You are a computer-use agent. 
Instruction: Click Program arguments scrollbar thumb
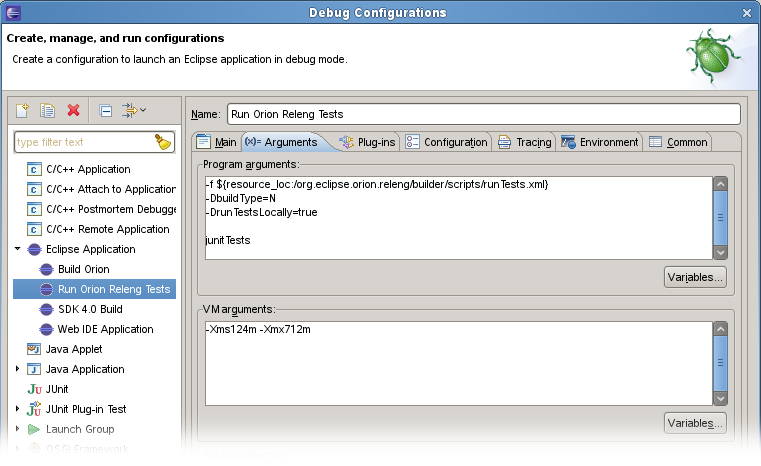point(720,218)
